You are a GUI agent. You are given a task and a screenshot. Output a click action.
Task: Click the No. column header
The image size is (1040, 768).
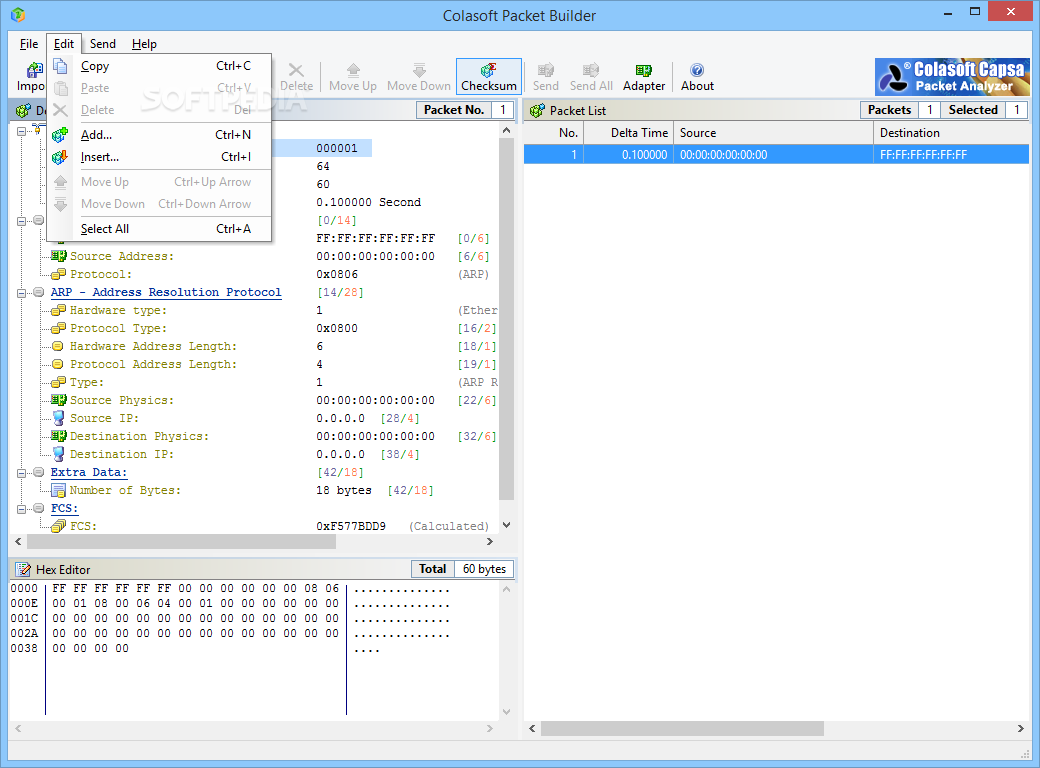[554, 133]
